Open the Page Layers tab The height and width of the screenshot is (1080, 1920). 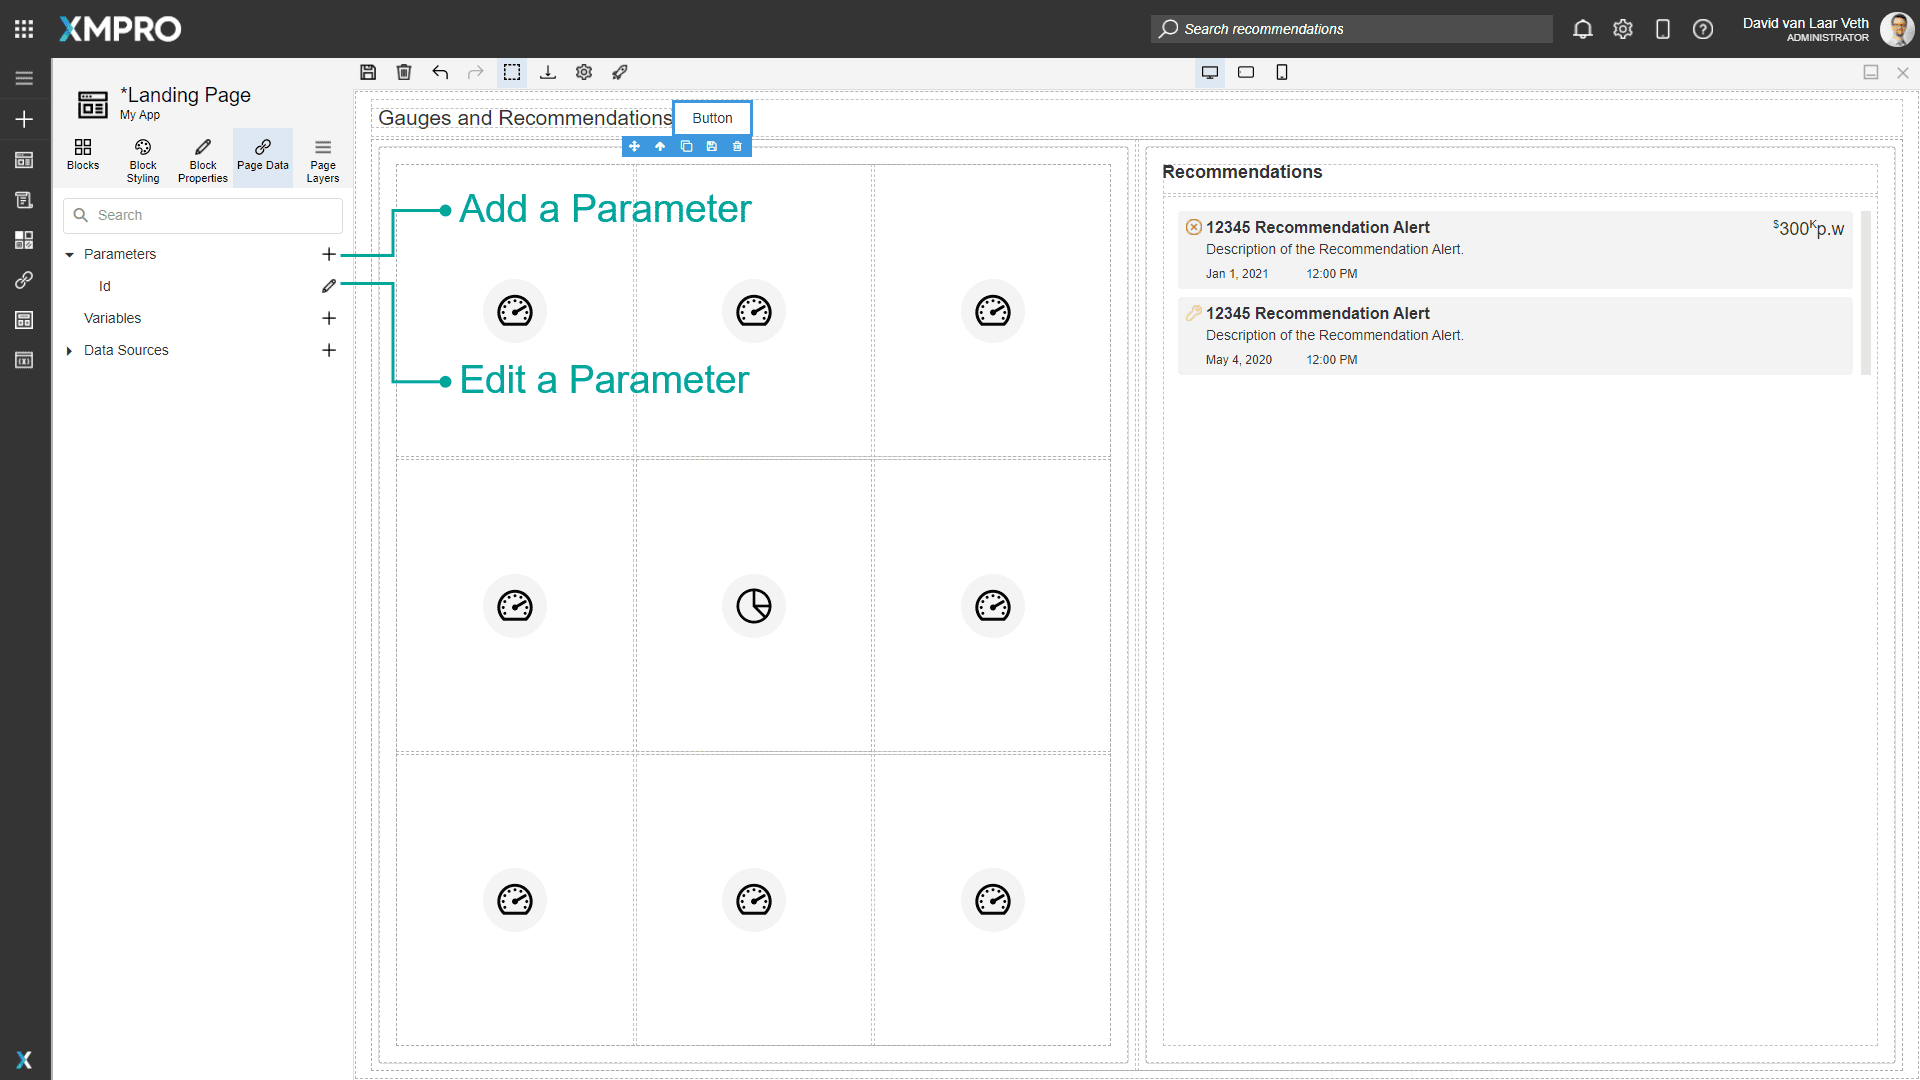322,160
